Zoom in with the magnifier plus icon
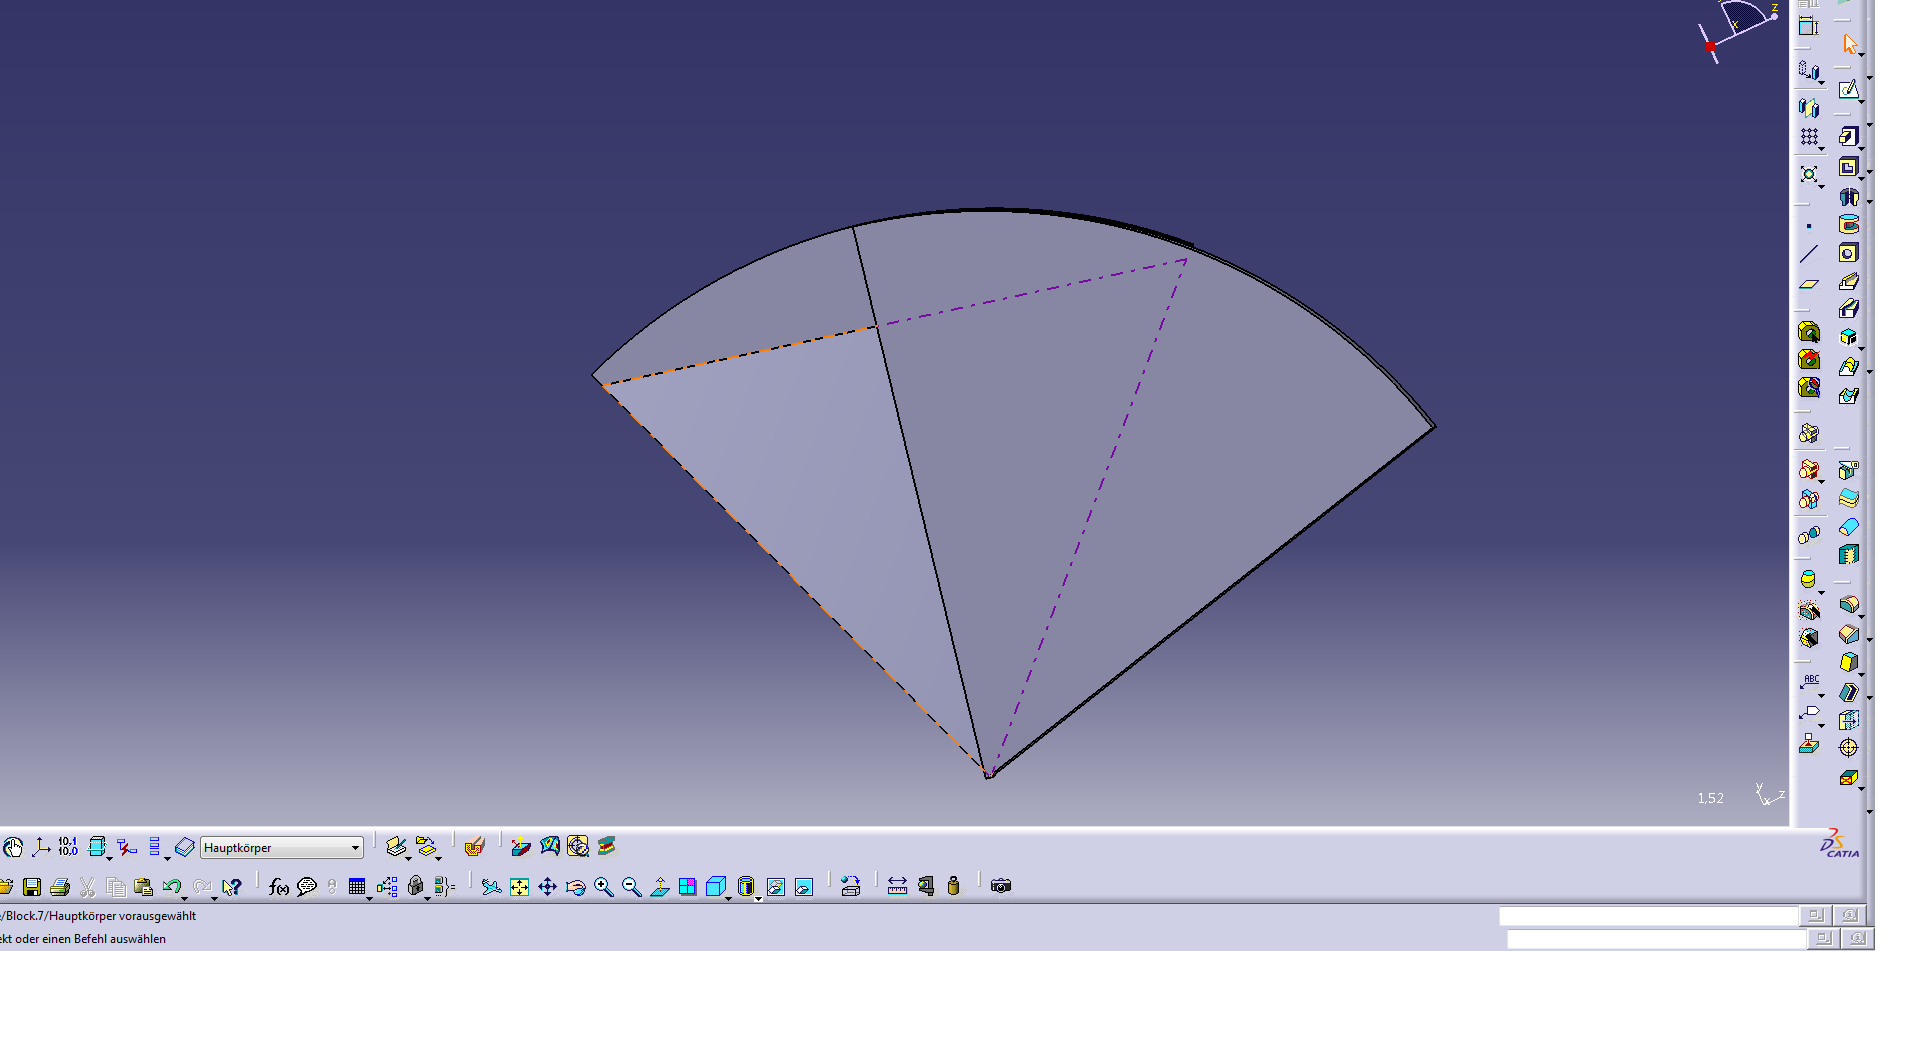The height and width of the screenshot is (1040, 1920). (603, 887)
